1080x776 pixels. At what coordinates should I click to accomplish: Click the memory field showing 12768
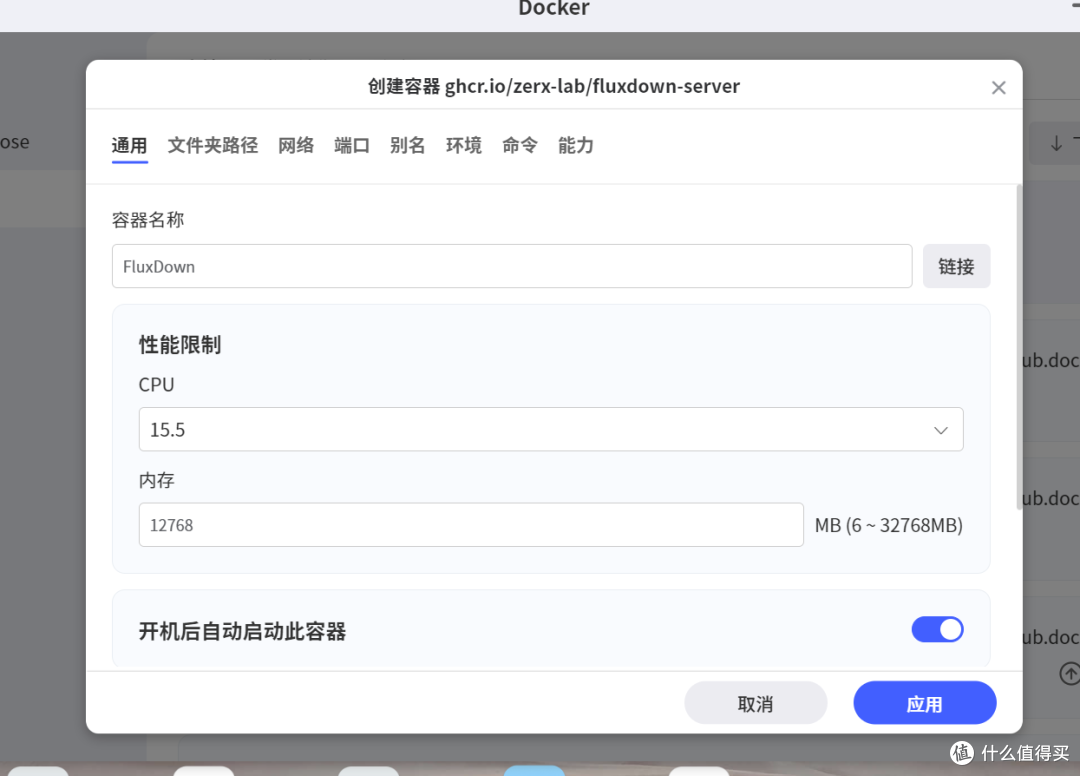point(471,525)
